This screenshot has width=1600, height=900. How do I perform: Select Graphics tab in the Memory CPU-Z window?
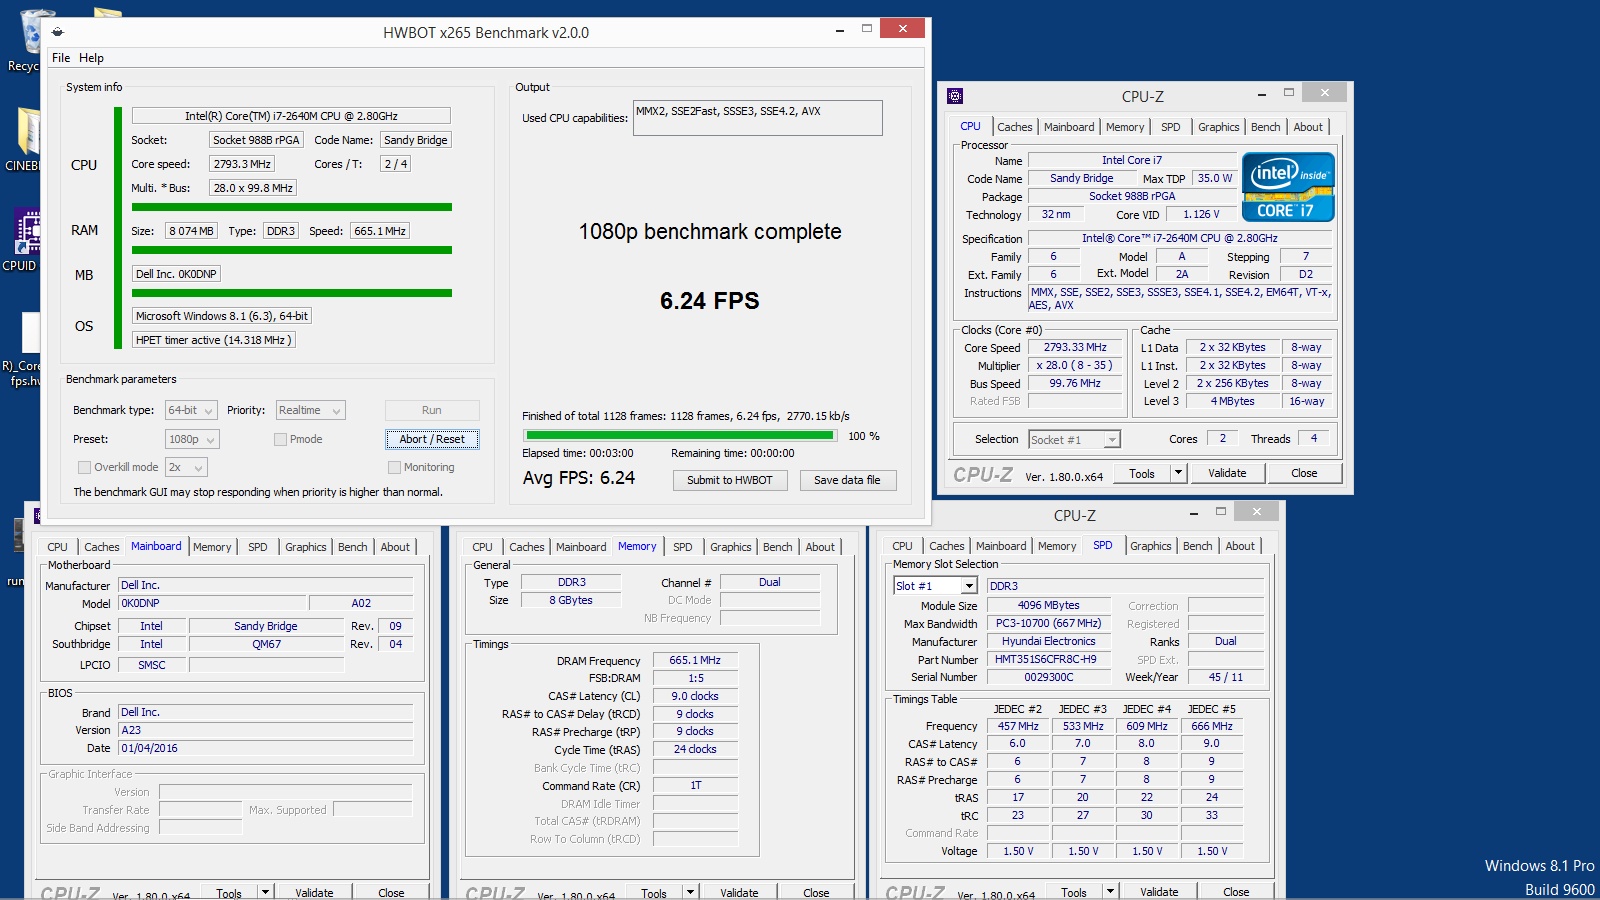pyautogui.click(x=731, y=547)
